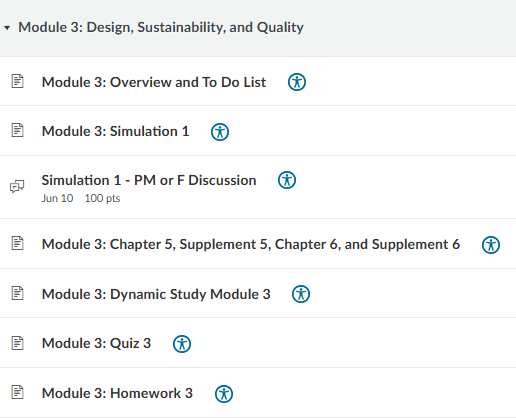The image size is (516, 418).
Task: Click page icon beside Overview and To Do List
Action: [17, 81]
